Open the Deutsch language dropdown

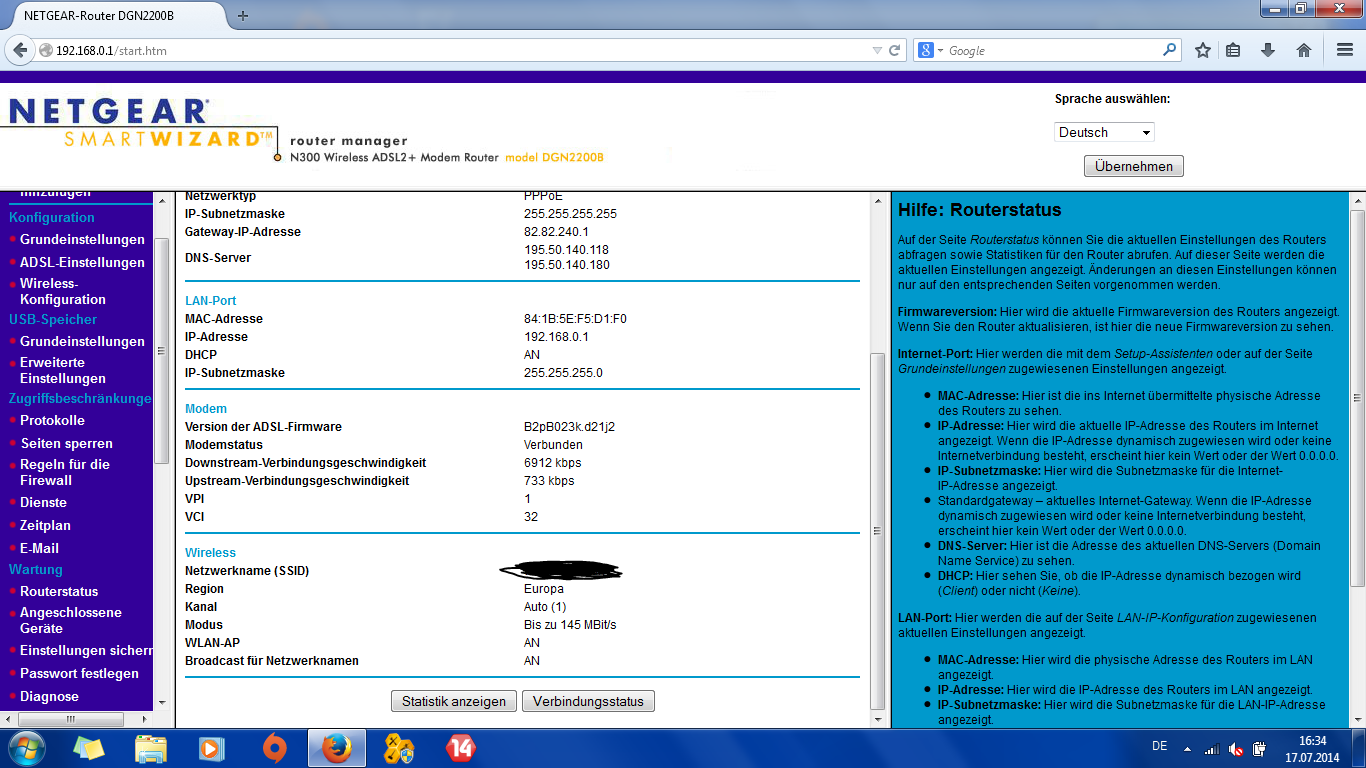pyautogui.click(x=1104, y=132)
